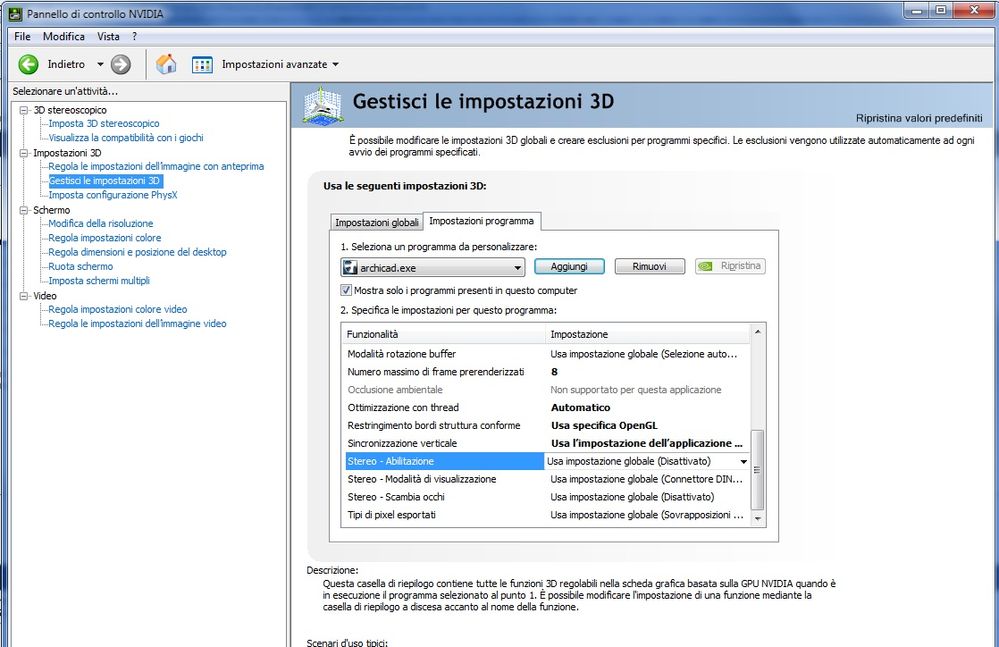Open the Vista menu

click(x=108, y=36)
